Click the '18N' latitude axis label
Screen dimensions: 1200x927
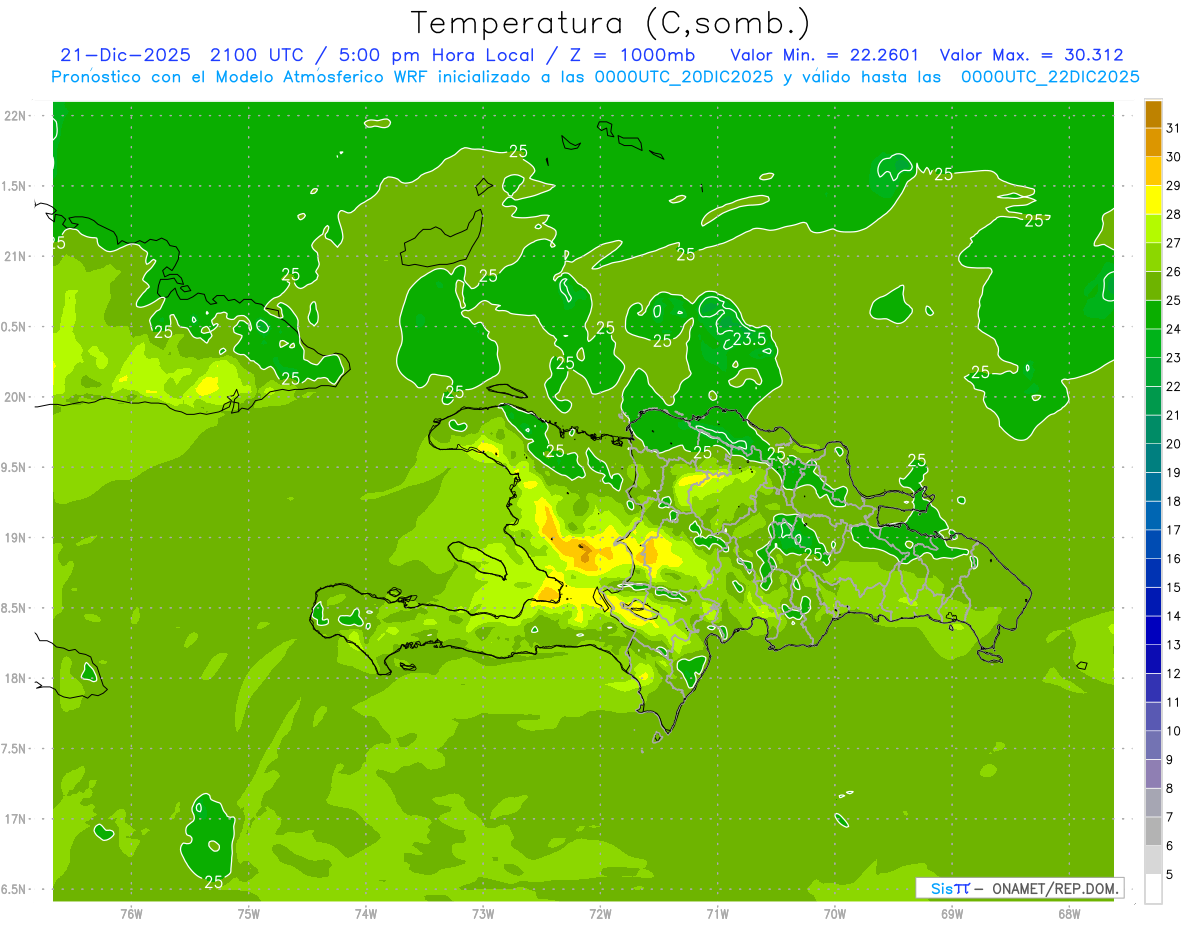(x=14, y=678)
